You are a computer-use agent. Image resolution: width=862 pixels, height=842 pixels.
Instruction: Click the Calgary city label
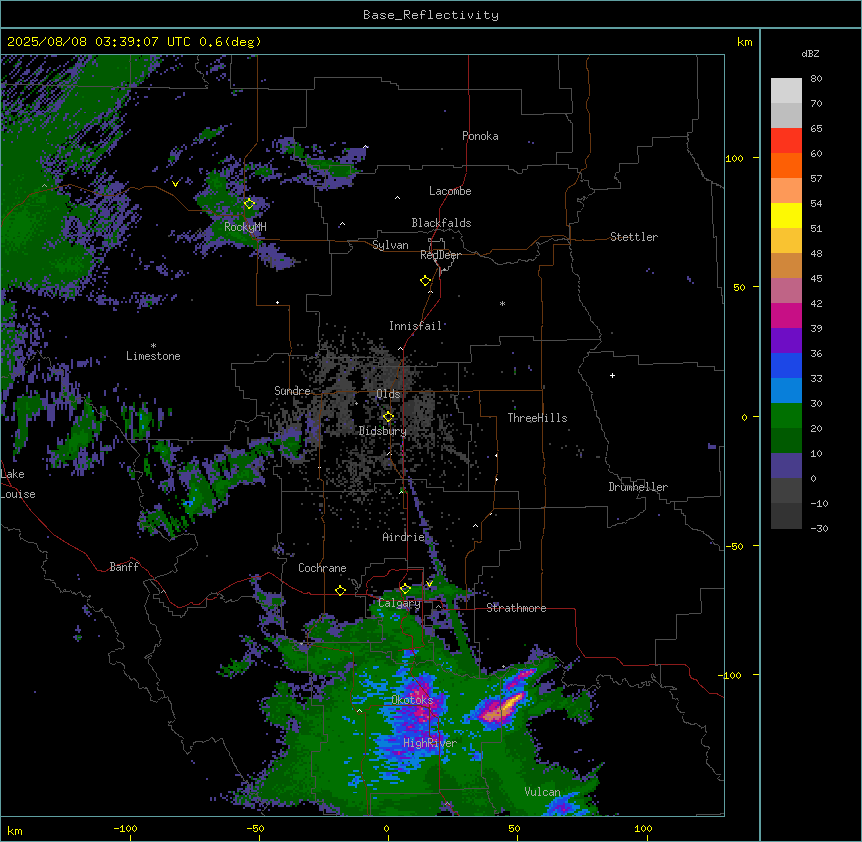(399, 603)
